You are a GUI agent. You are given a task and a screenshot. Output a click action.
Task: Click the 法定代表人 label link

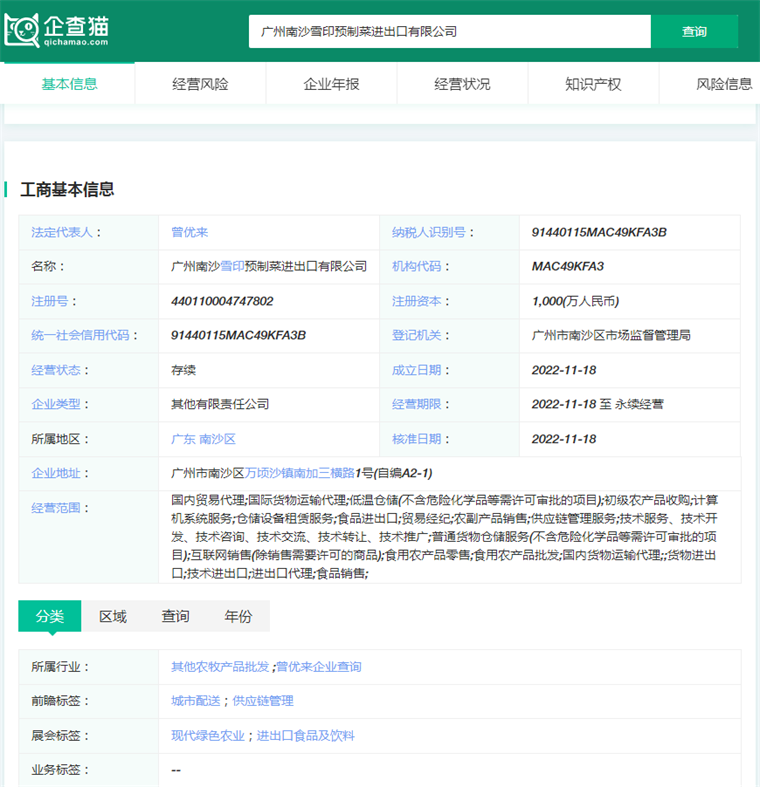pyautogui.click(x=62, y=232)
